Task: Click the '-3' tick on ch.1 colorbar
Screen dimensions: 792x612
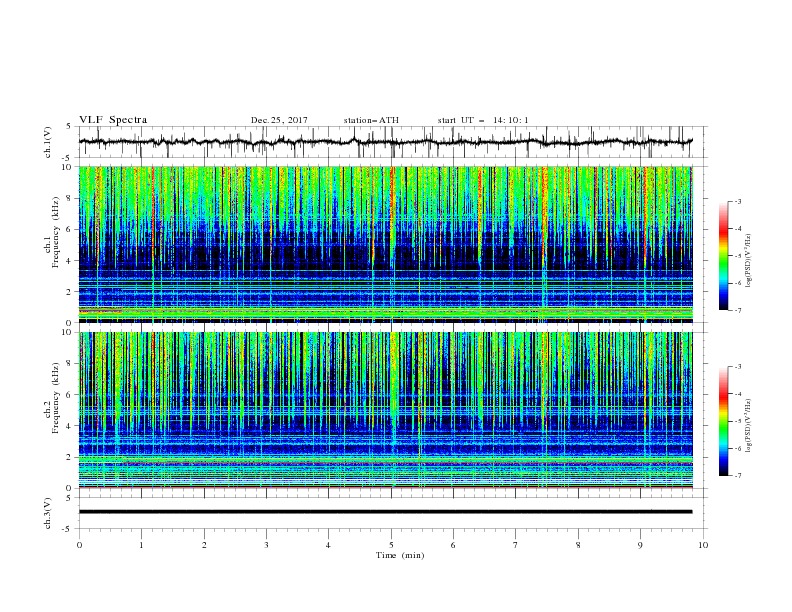Action: coord(737,202)
